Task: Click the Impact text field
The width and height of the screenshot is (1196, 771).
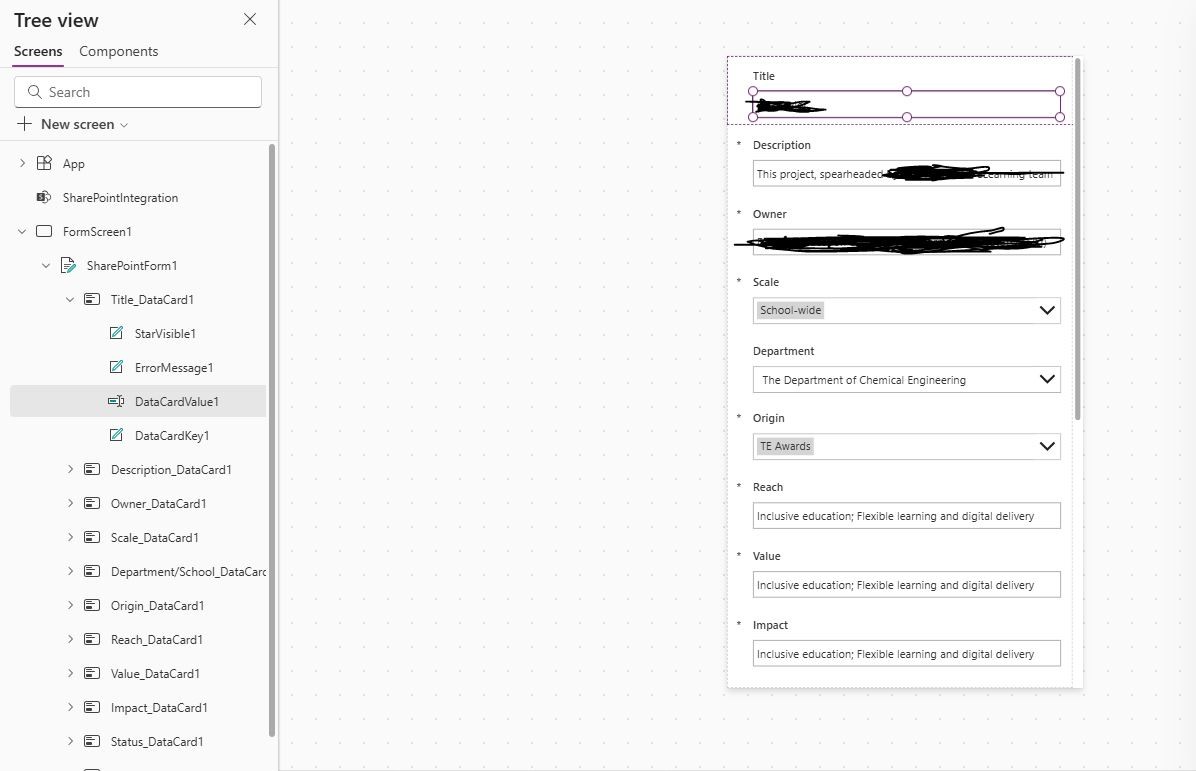Action: [906, 654]
